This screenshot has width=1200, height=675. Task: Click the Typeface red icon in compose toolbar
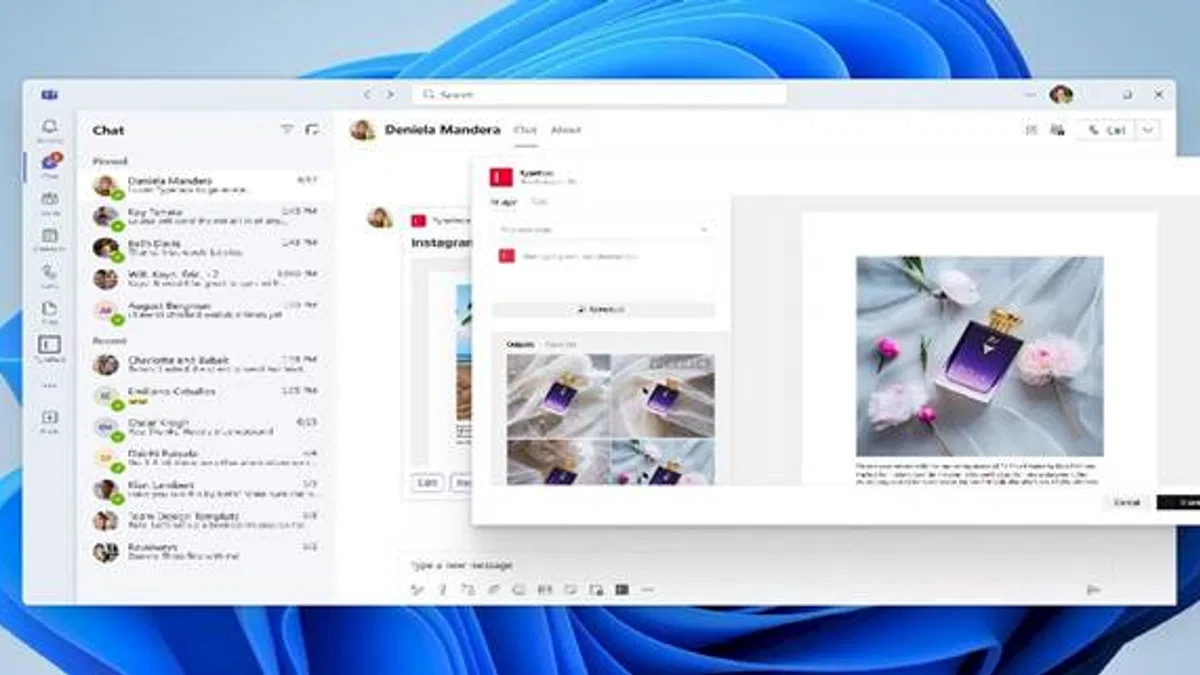pyautogui.click(x=622, y=590)
